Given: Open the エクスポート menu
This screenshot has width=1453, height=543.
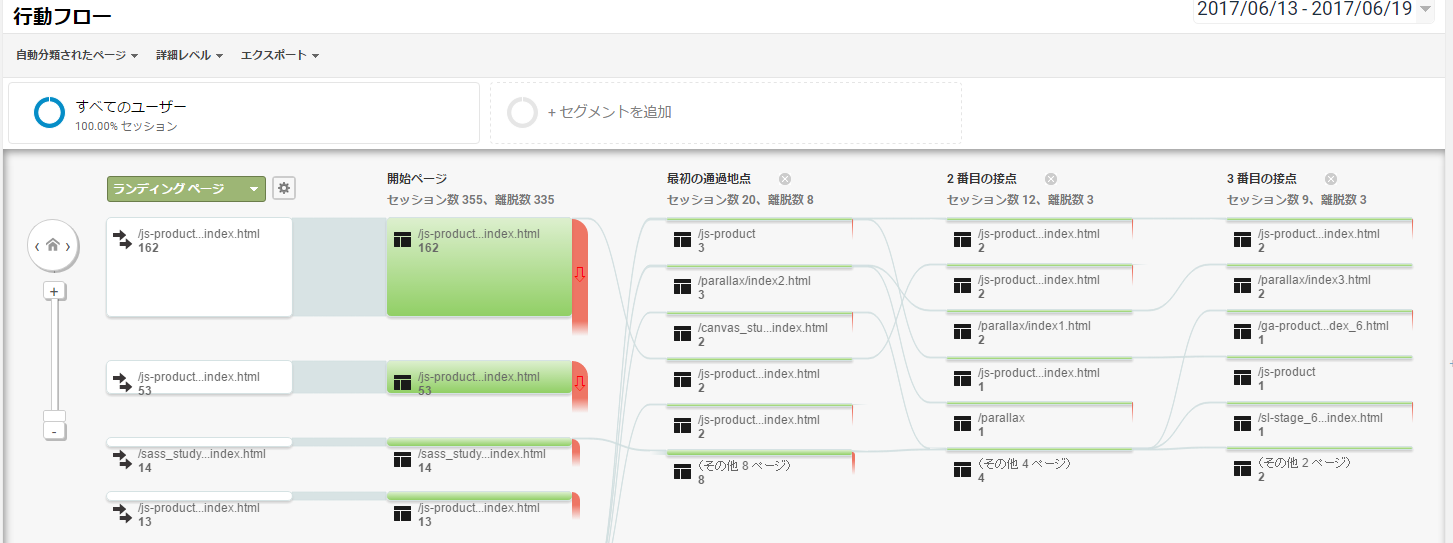Looking at the screenshot, I should pos(279,55).
